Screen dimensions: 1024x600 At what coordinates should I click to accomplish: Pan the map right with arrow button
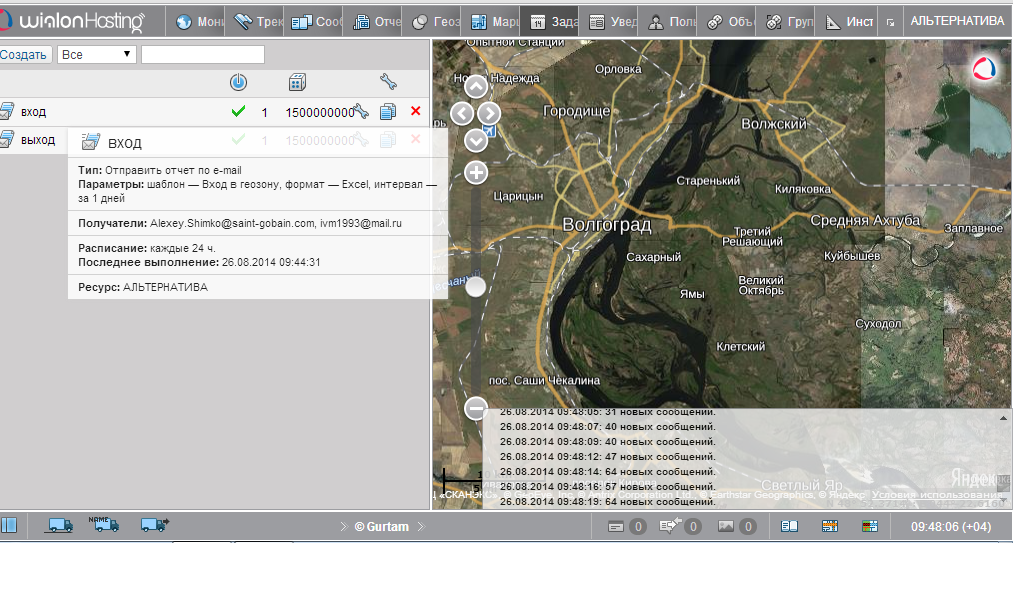tap(489, 113)
